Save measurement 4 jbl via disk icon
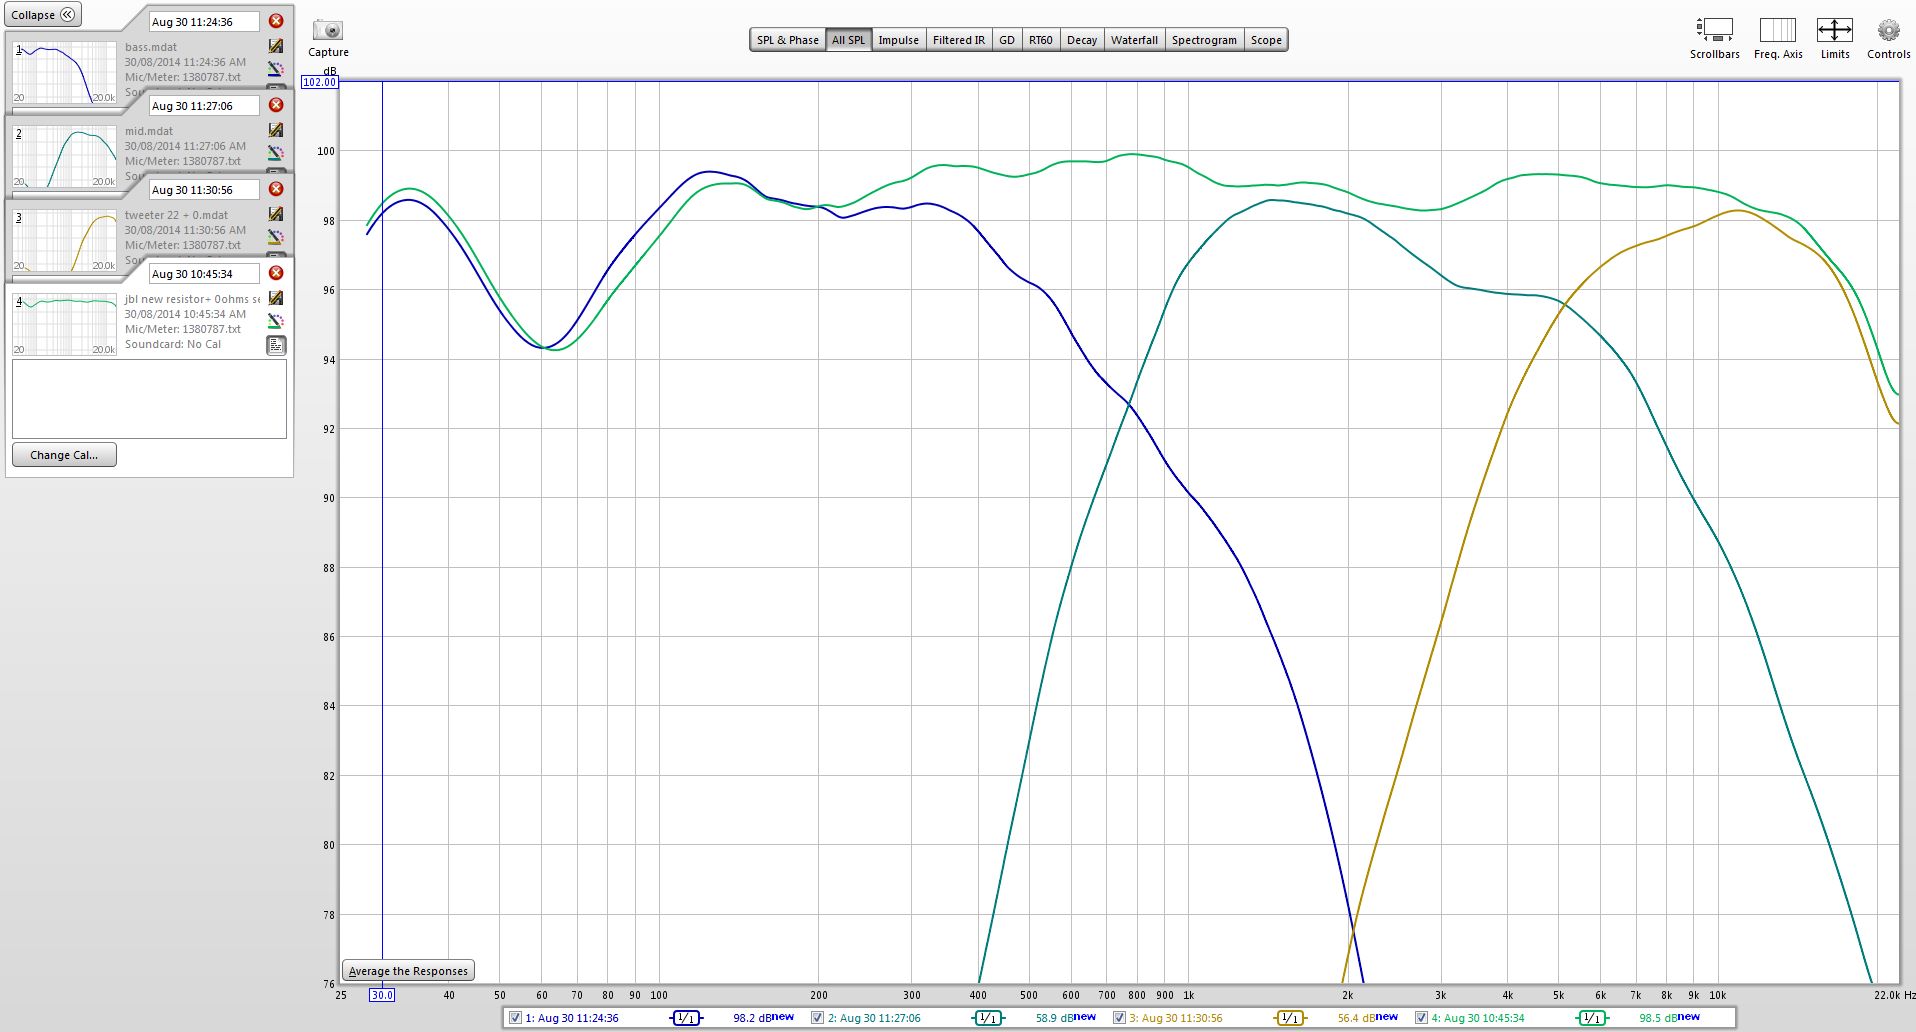1916x1032 pixels. click(x=276, y=298)
